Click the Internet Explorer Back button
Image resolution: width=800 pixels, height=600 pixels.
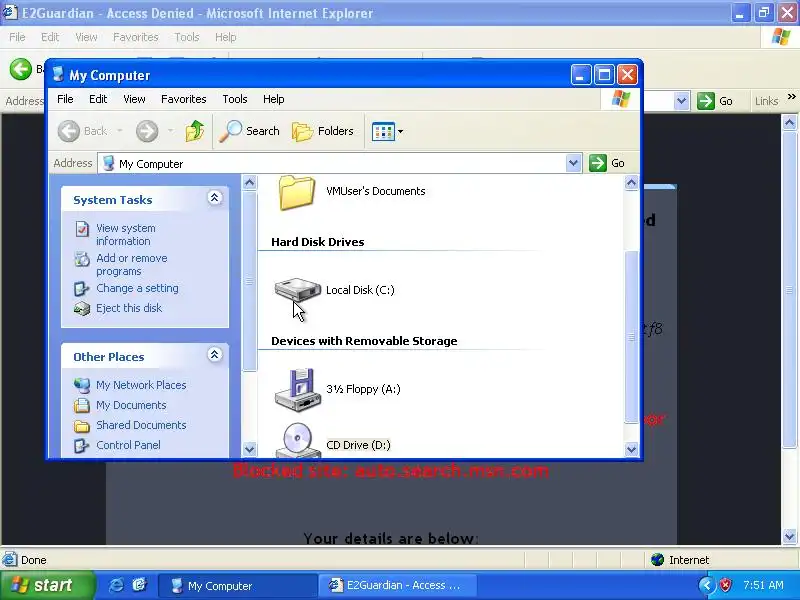point(21,69)
